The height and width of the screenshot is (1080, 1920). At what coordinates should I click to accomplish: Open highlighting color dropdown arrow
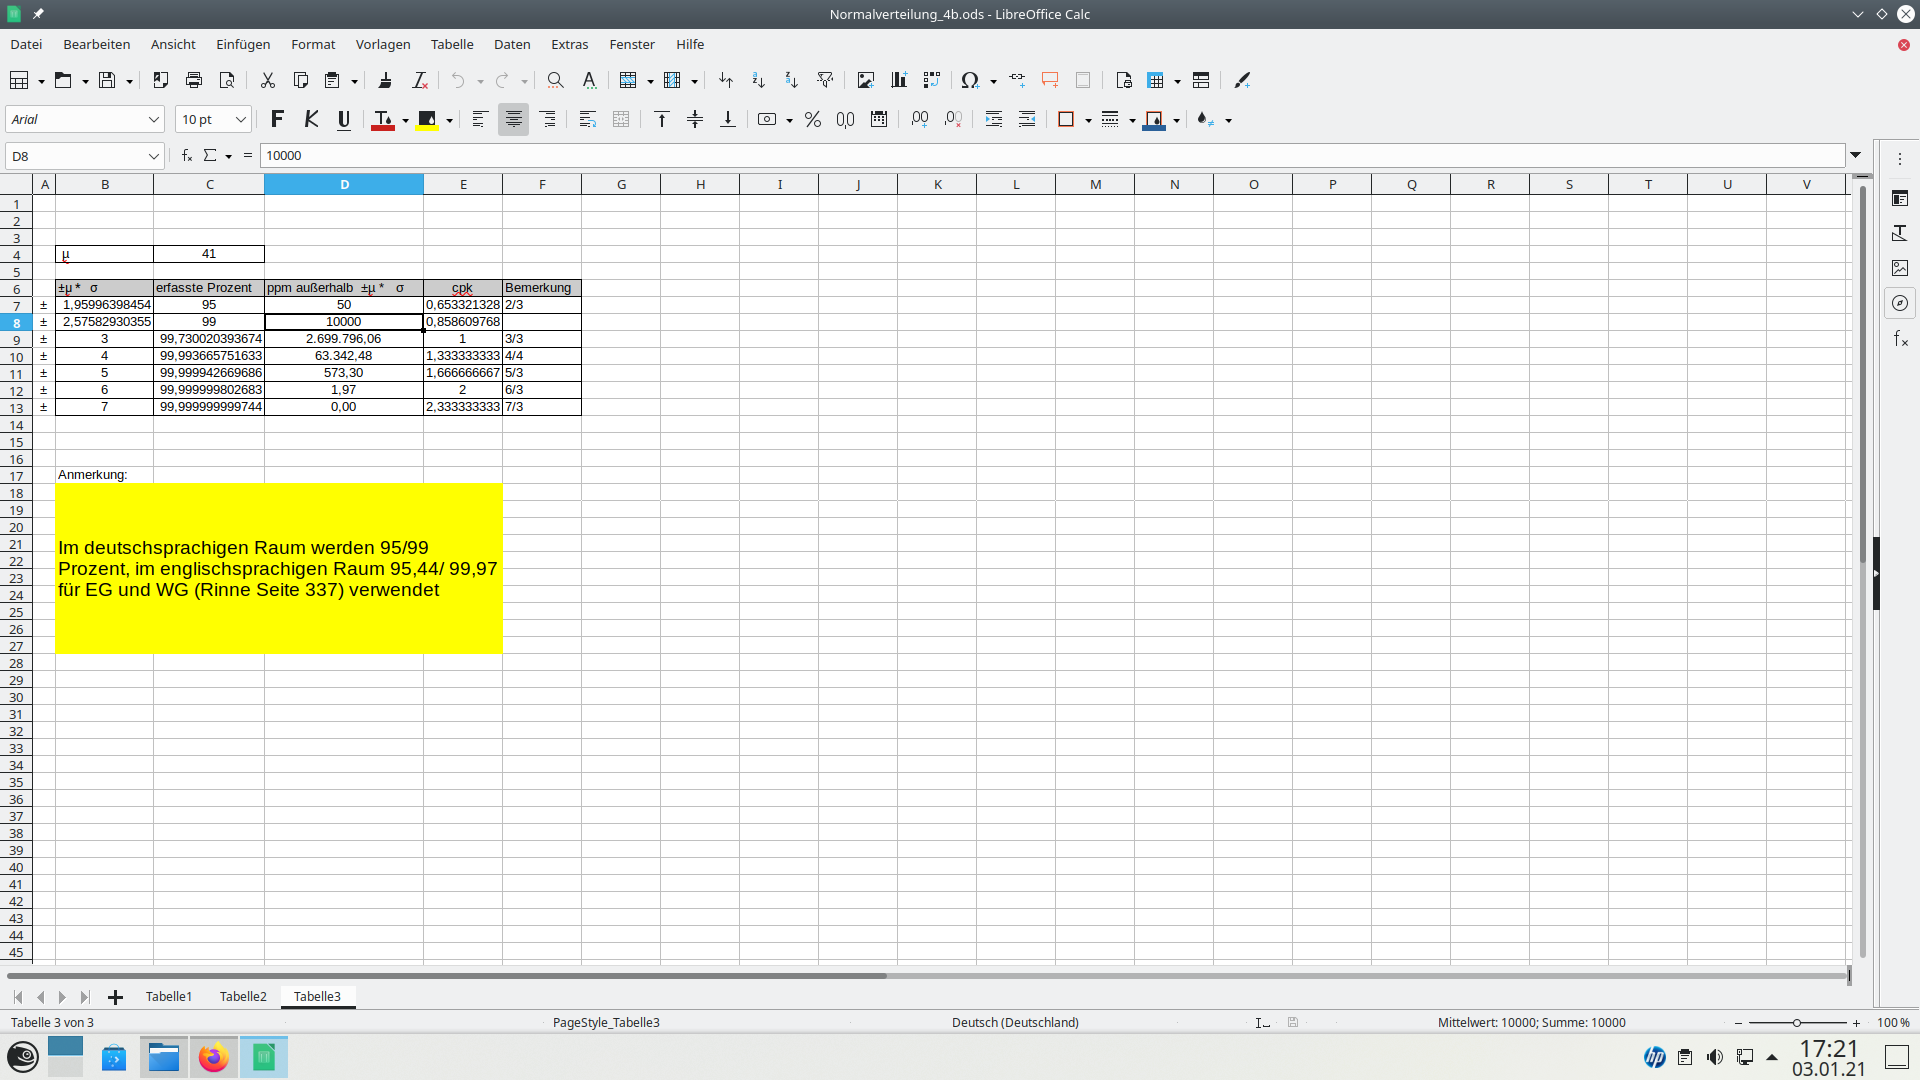click(x=449, y=120)
